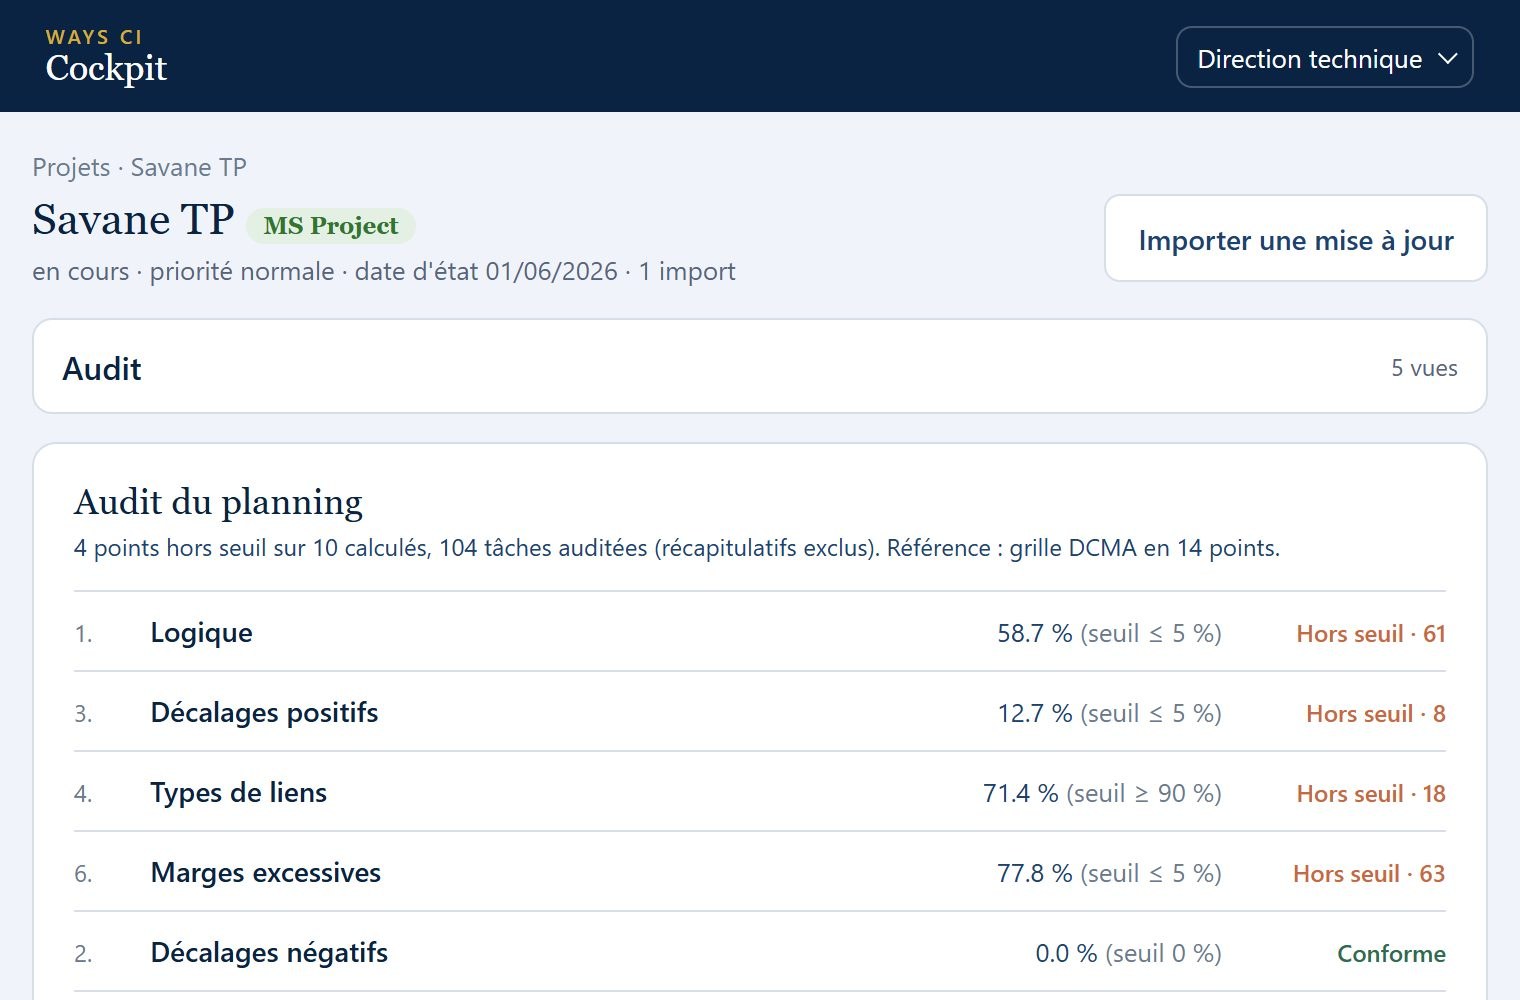Open the Logique audit row
1520x1000 pixels.
click(x=759, y=632)
